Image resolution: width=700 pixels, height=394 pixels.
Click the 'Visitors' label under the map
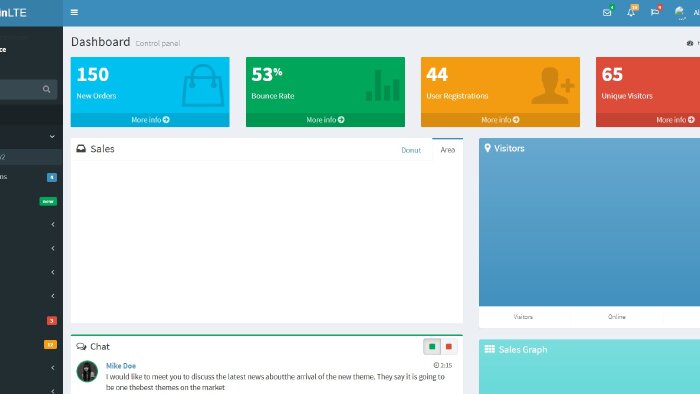(x=523, y=317)
